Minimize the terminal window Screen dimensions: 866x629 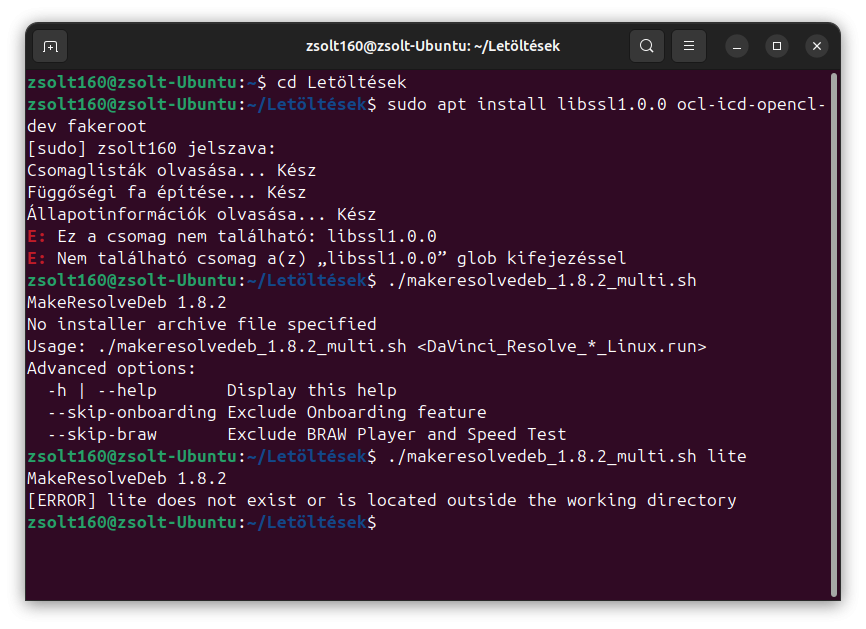737,46
